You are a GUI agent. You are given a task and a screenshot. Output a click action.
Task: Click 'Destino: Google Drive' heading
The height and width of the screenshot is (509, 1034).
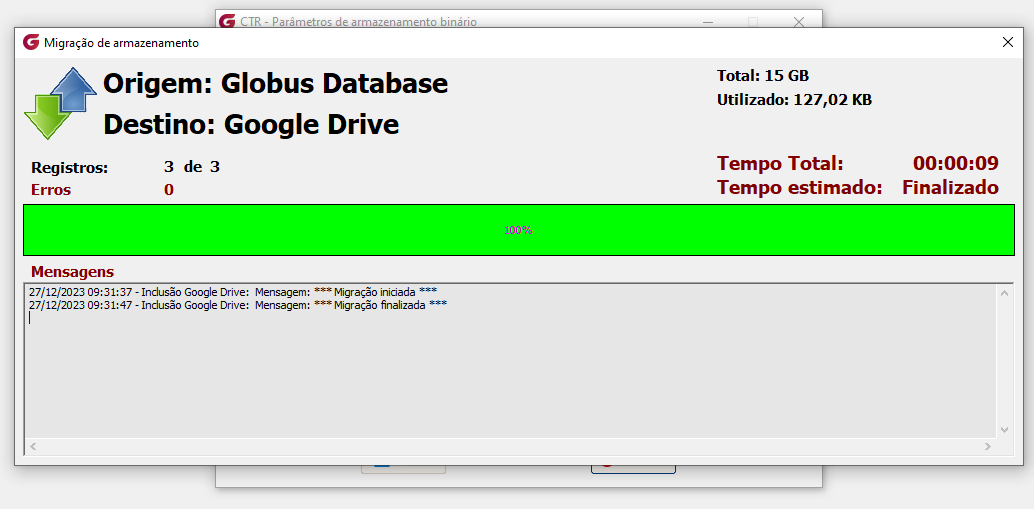click(251, 124)
